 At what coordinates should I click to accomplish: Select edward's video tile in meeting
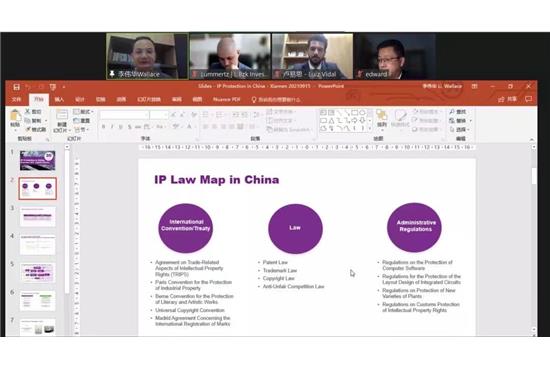pyautogui.click(x=395, y=56)
